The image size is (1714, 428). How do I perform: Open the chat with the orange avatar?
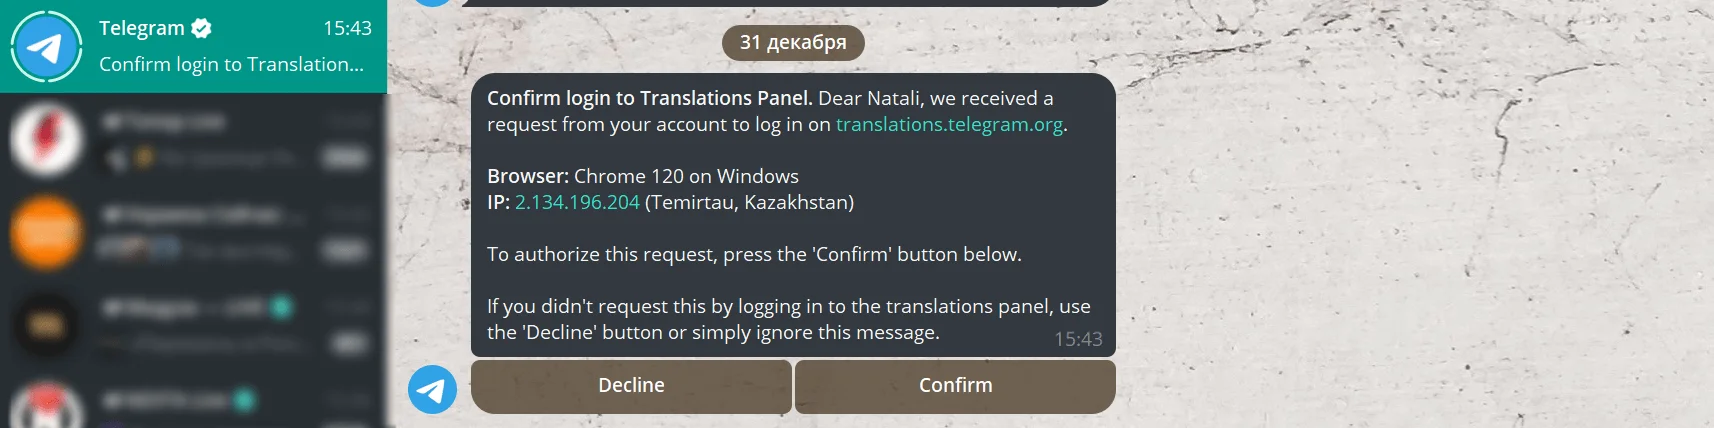point(46,232)
